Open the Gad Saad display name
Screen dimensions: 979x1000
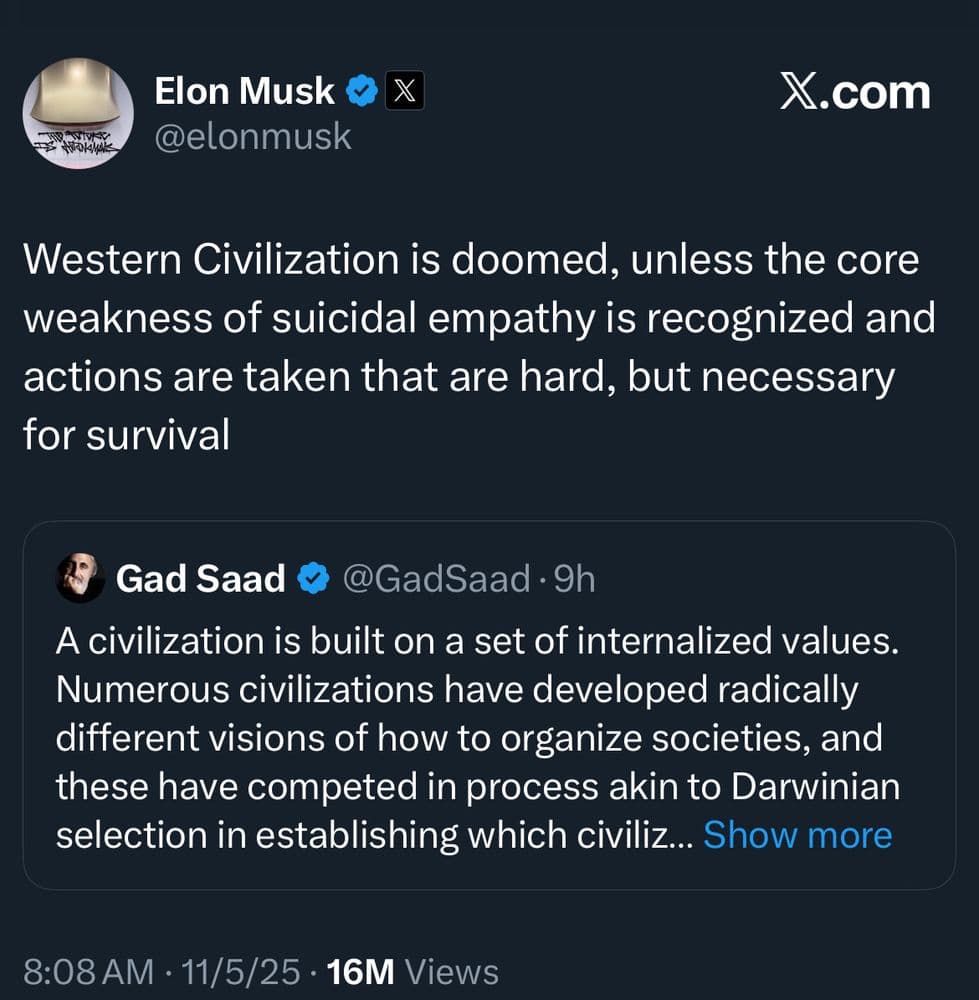pos(201,578)
